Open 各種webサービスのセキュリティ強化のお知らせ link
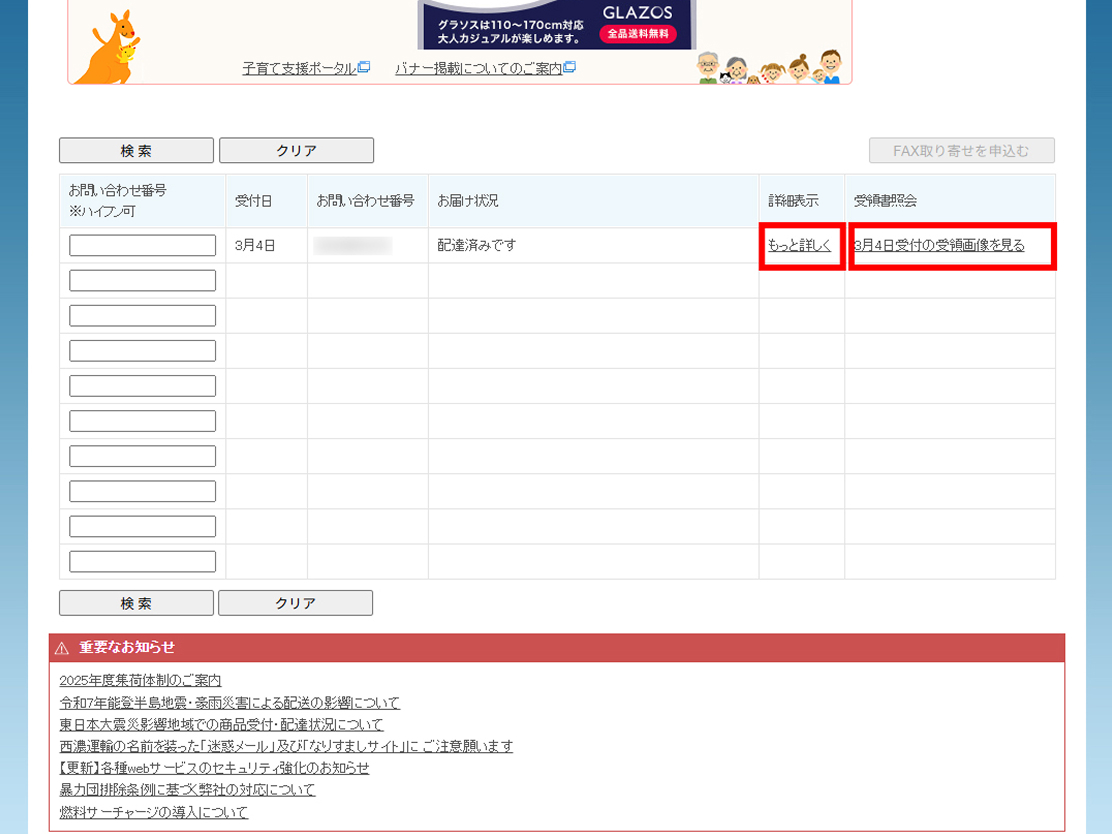 point(214,768)
